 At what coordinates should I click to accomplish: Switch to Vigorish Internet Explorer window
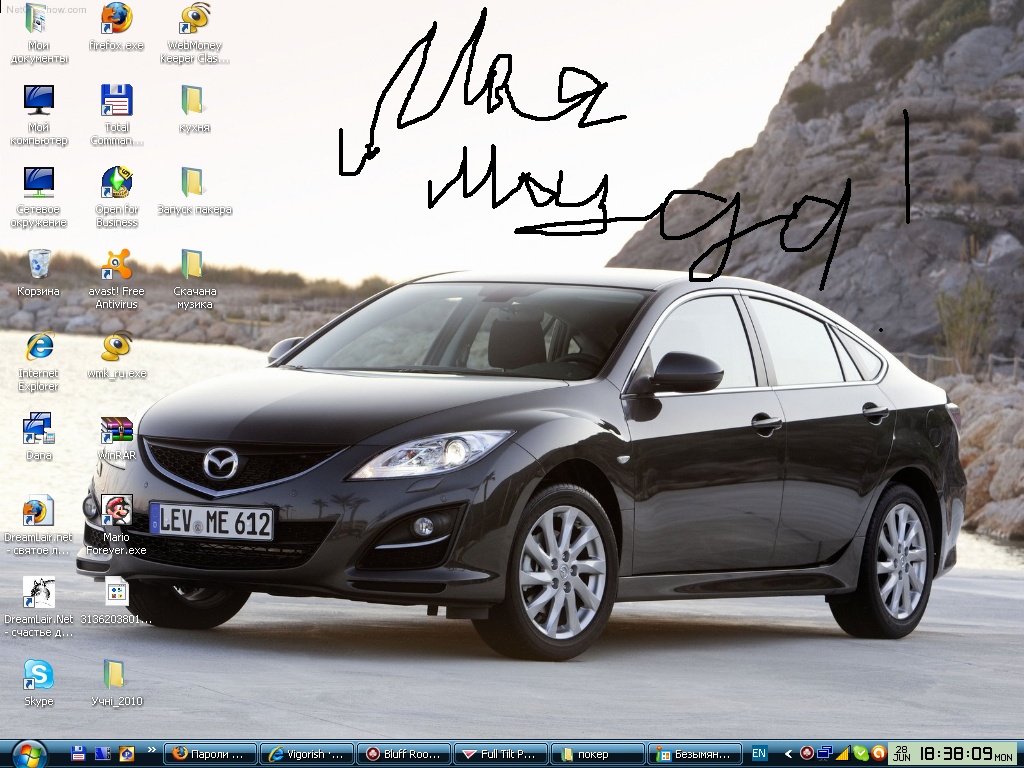pos(307,754)
